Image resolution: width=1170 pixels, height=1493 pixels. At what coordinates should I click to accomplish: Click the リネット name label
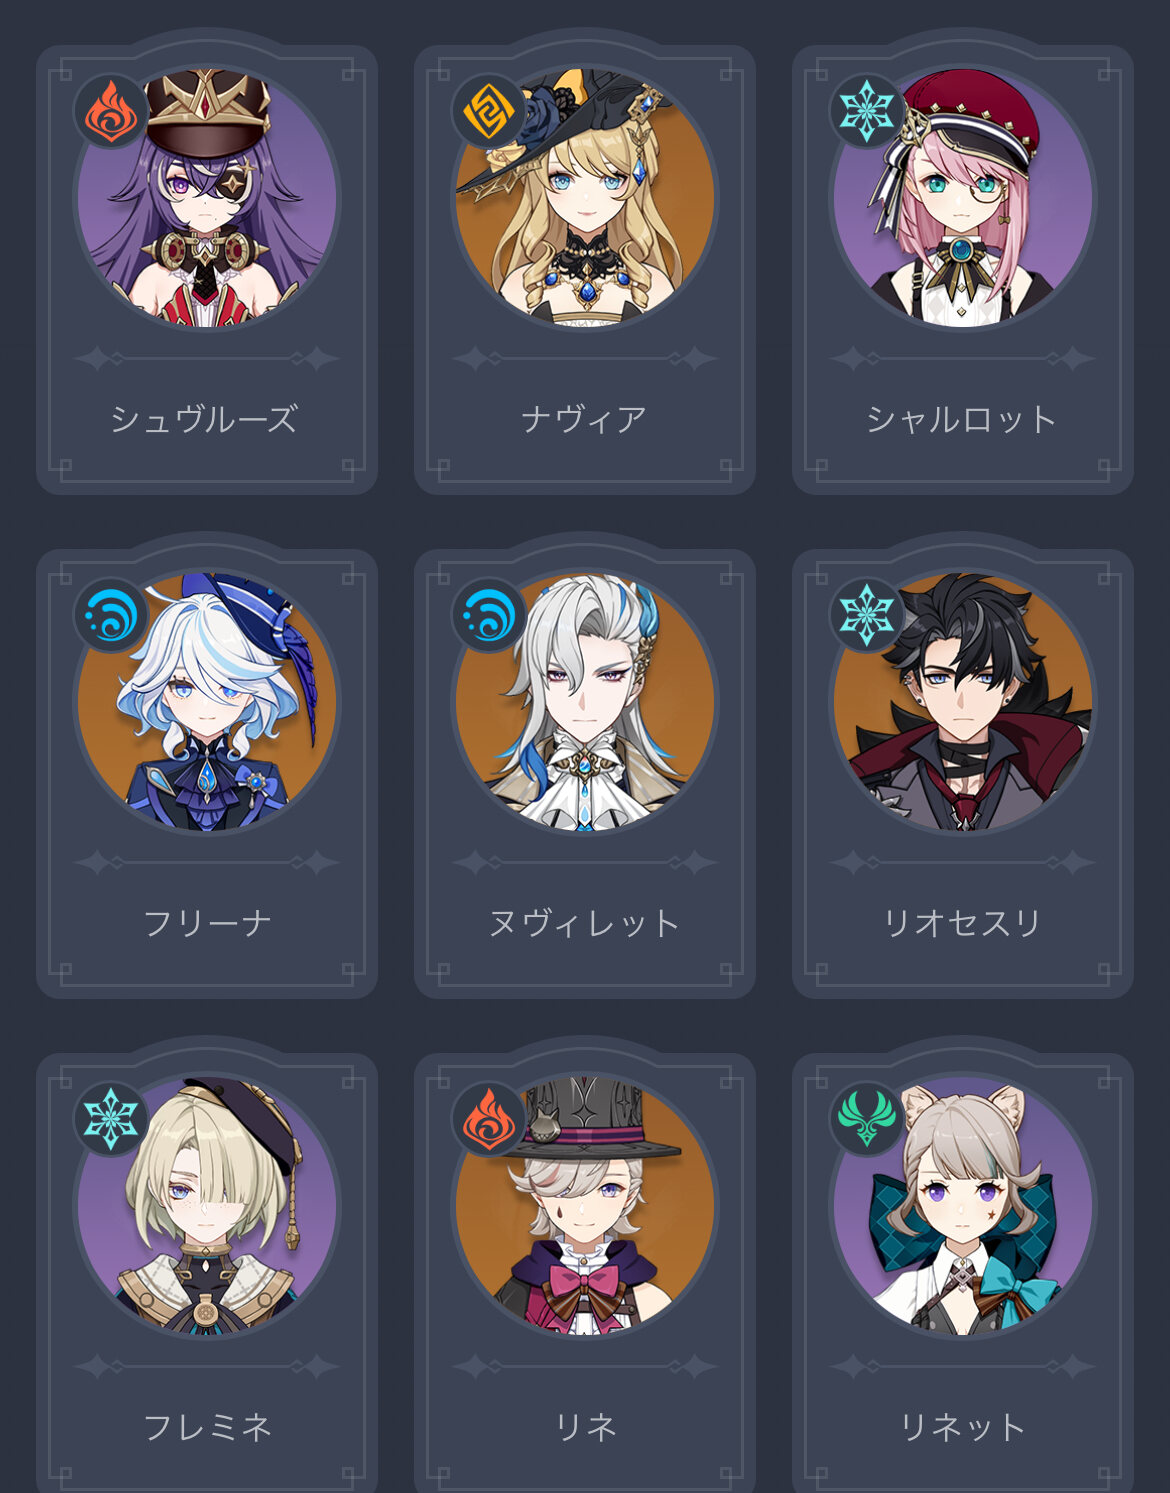tap(962, 1426)
